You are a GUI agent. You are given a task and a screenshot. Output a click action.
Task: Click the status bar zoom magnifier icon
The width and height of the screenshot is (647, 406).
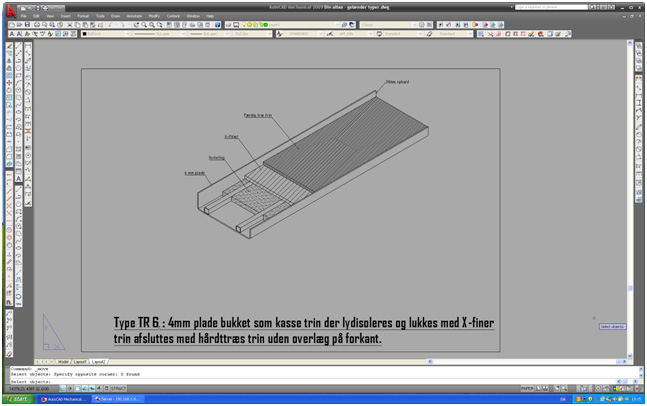pyautogui.click(x=564, y=388)
